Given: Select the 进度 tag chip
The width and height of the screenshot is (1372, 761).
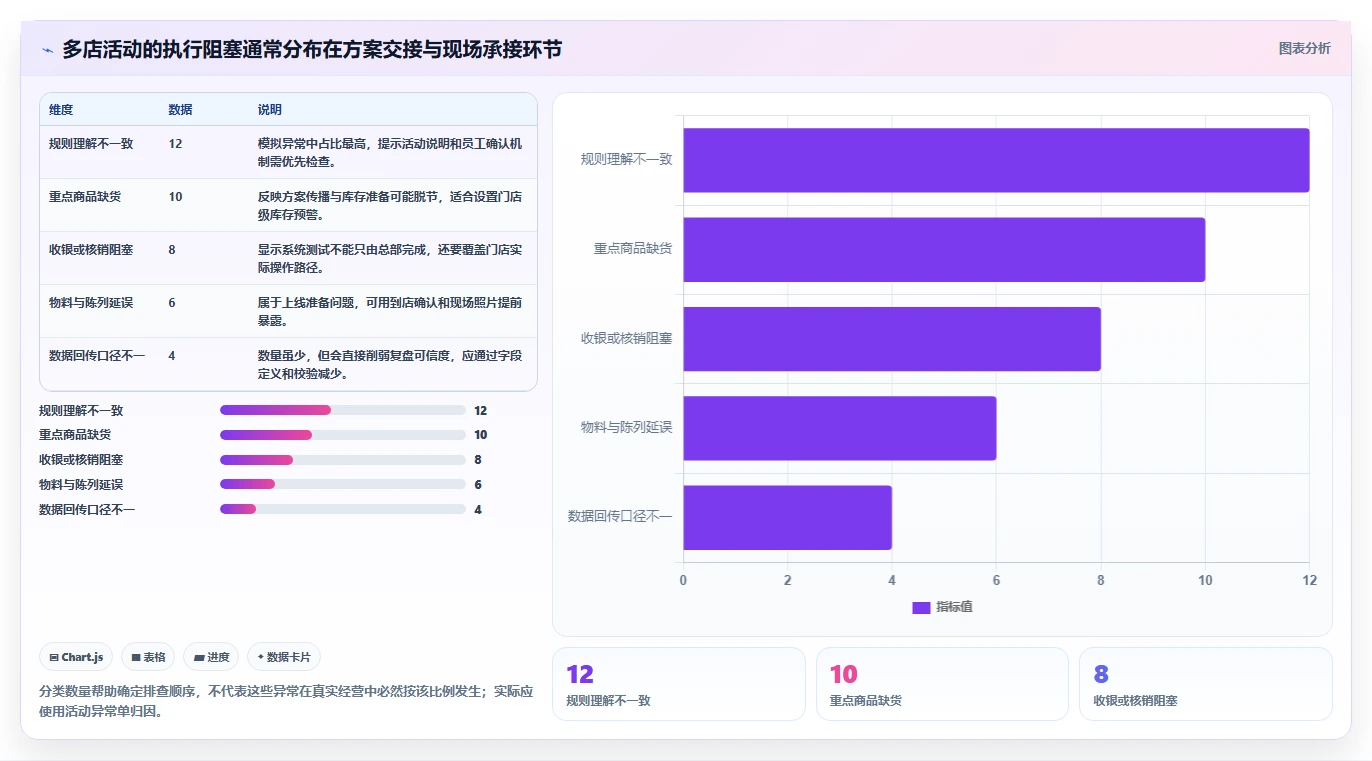Looking at the screenshot, I should pyautogui.click(x=211, y=657).
